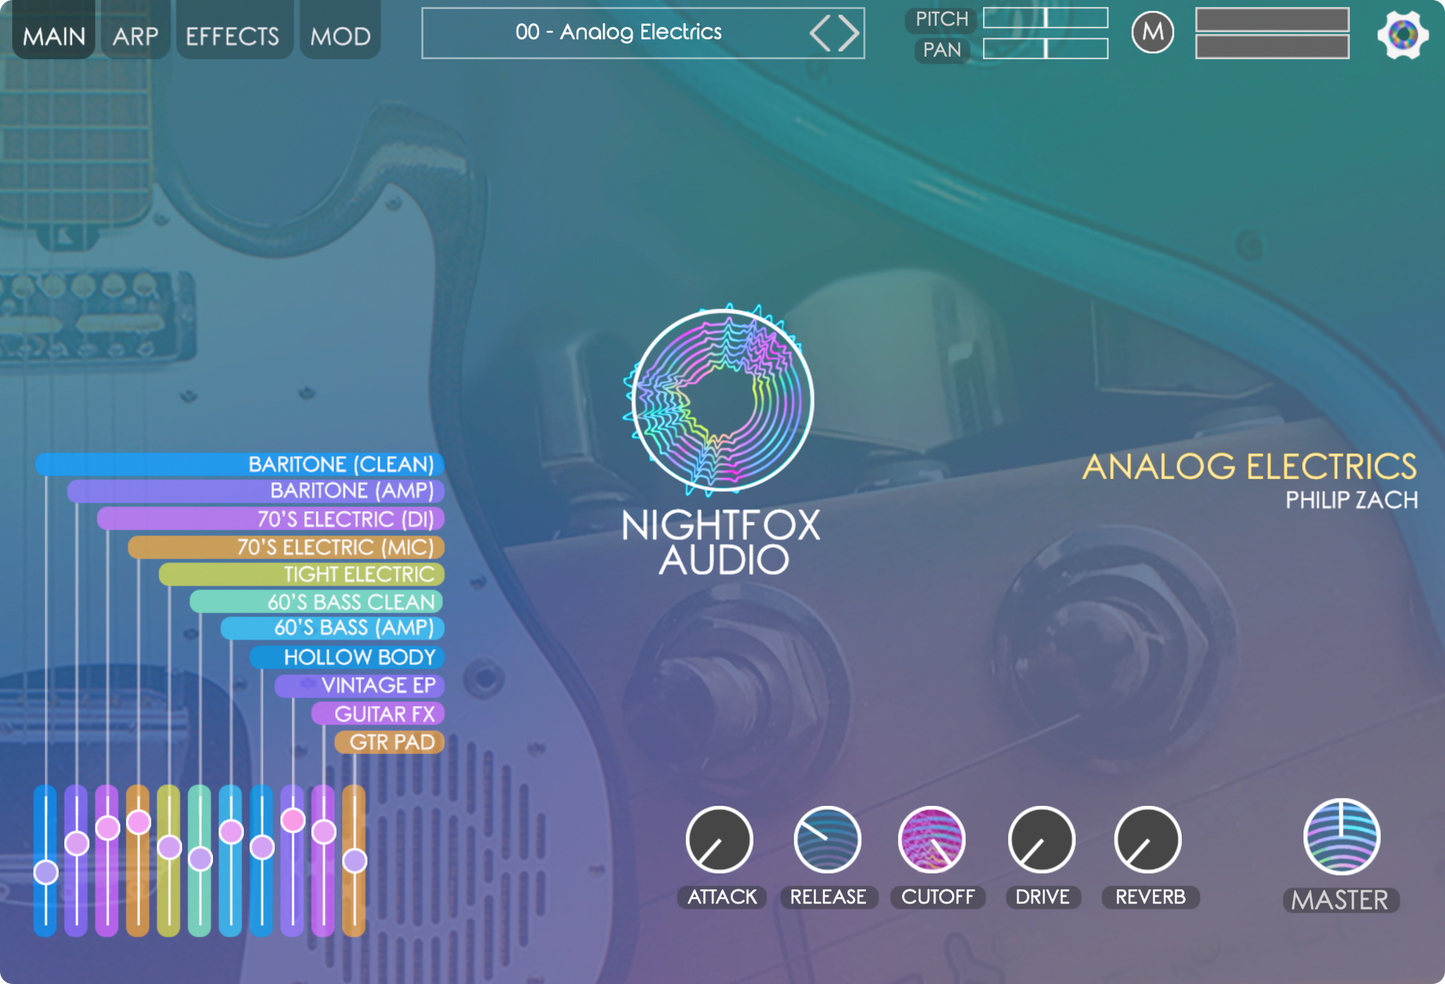Toggle the master mute M button
Screen dimensions: 1445x984
coord(1152,32)
